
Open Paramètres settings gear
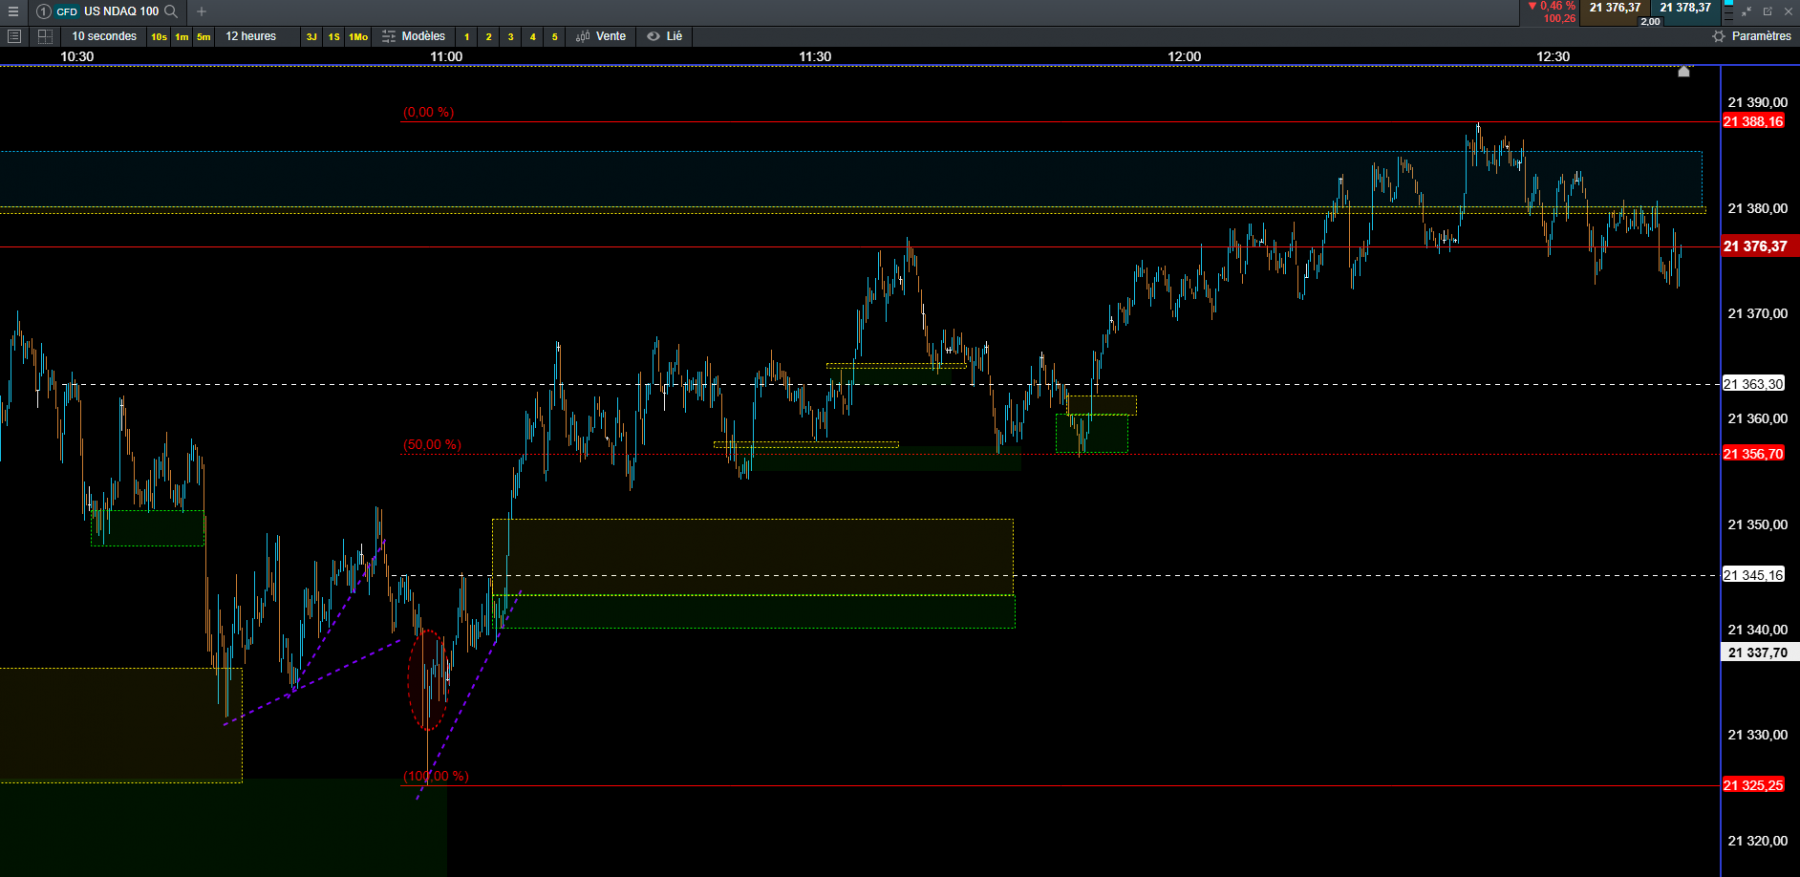(1751, 36)
